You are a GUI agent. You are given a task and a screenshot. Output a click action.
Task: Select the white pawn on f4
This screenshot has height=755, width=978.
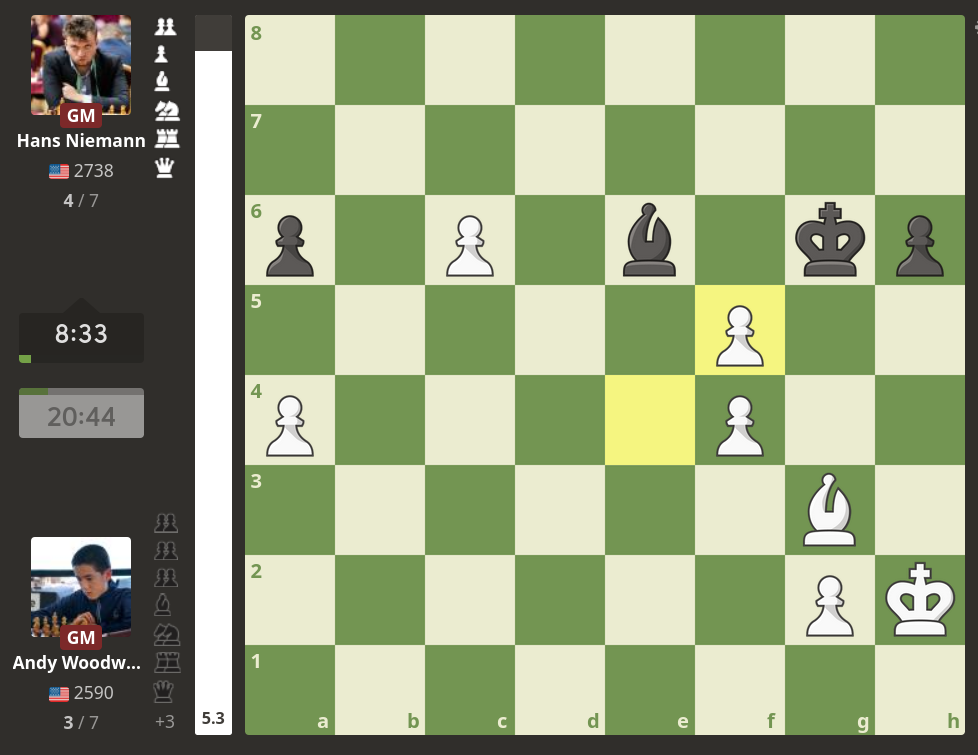(x=740, y=426)
